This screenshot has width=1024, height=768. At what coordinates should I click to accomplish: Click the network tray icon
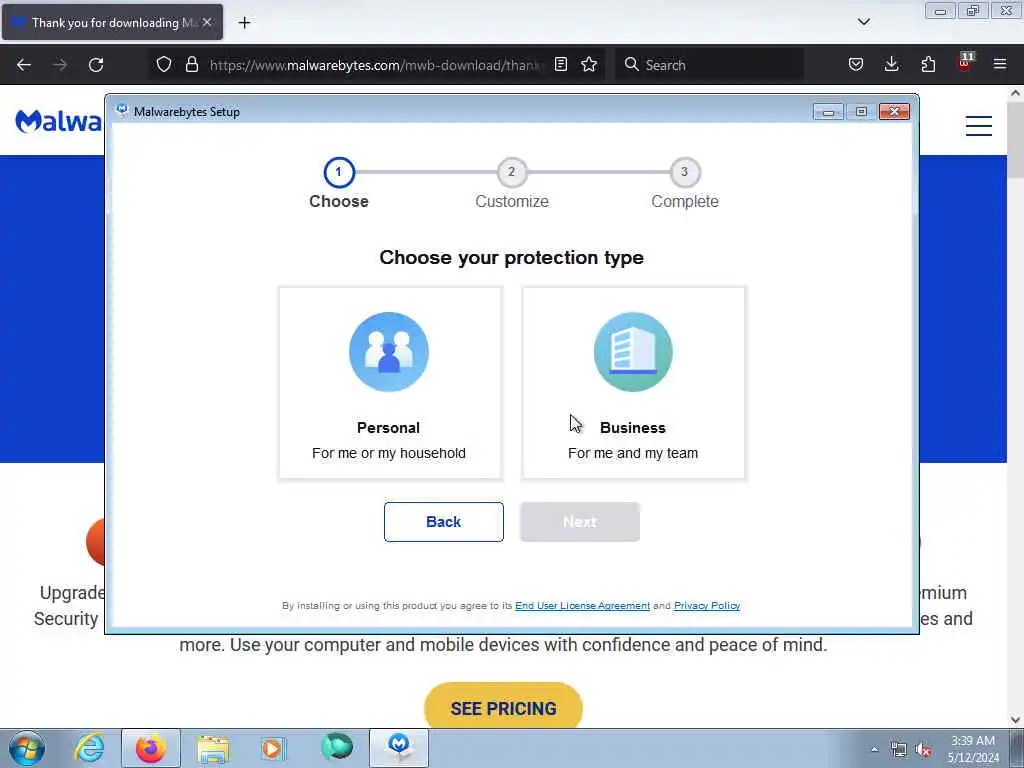pyautogui.click(x=899, y=750)
